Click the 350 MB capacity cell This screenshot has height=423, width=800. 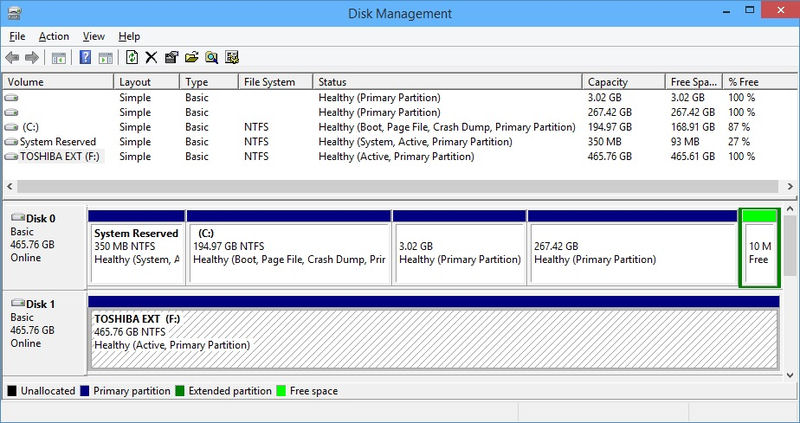click(604, 142)
